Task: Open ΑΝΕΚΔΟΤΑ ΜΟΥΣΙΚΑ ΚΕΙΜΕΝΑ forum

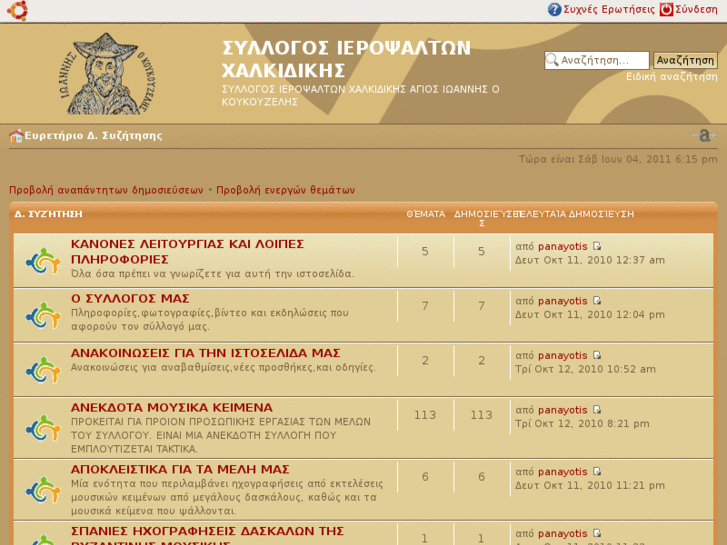Action: (172, 408)
